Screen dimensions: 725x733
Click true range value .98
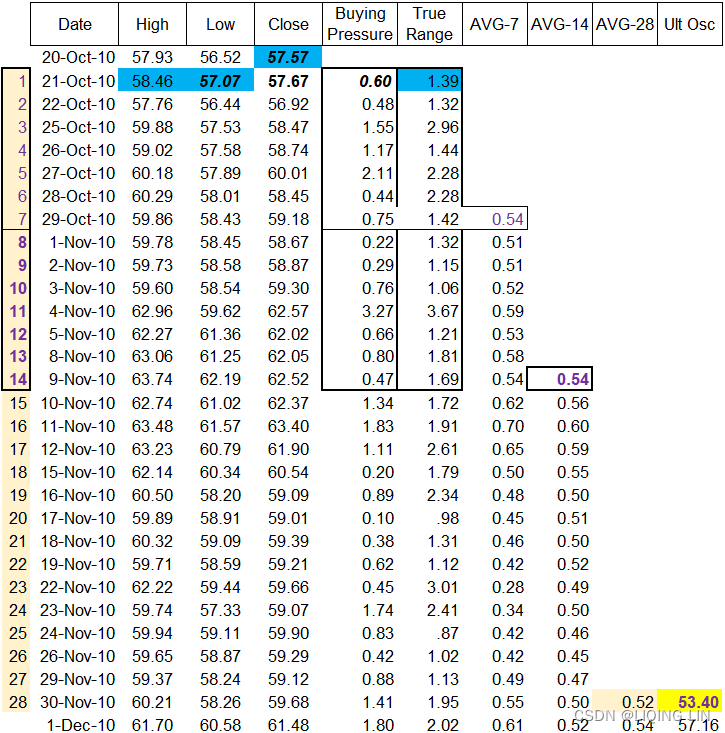(446, 518)
